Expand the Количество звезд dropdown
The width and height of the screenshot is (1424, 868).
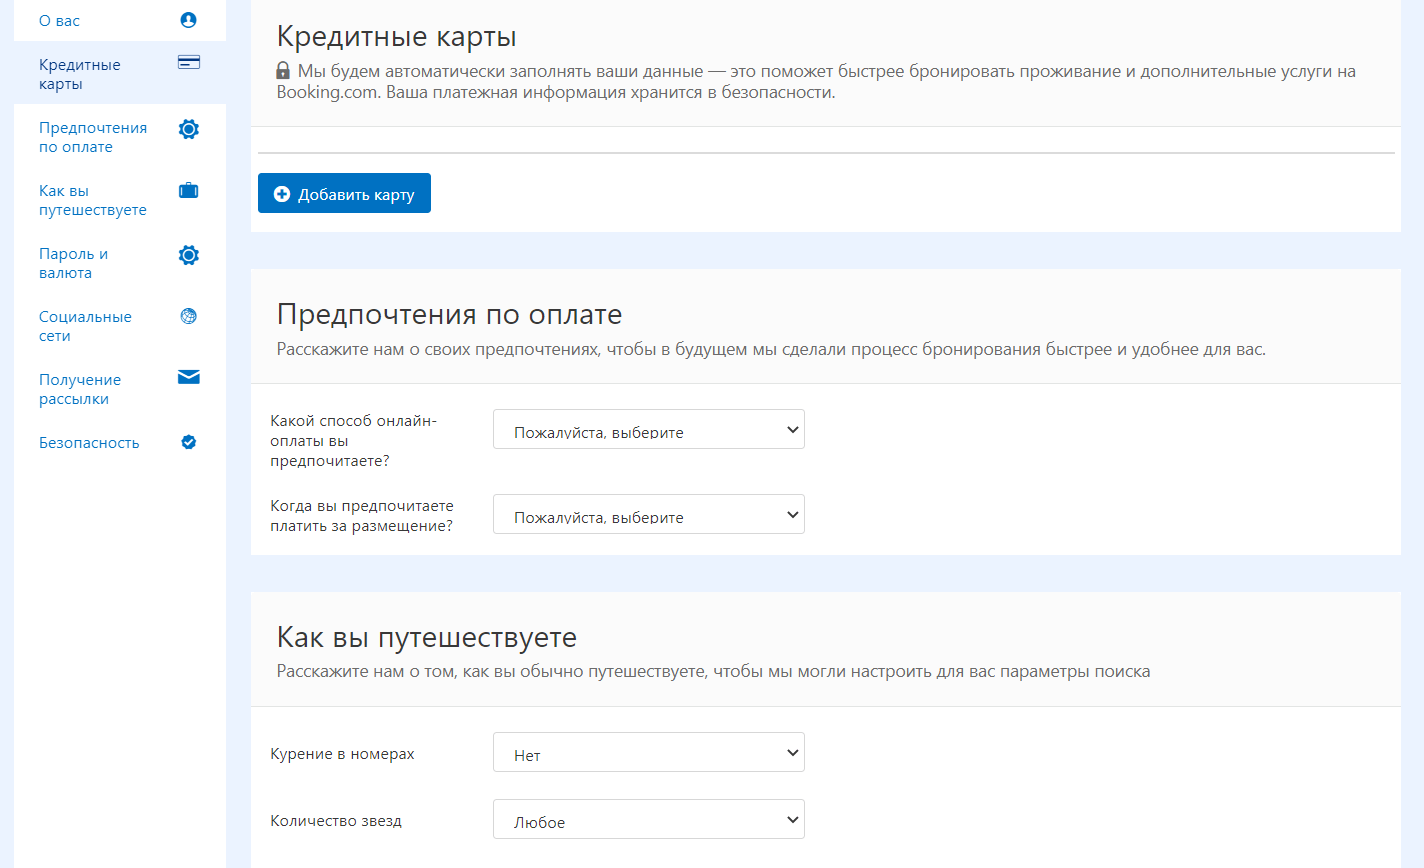[x=648, y=819]
